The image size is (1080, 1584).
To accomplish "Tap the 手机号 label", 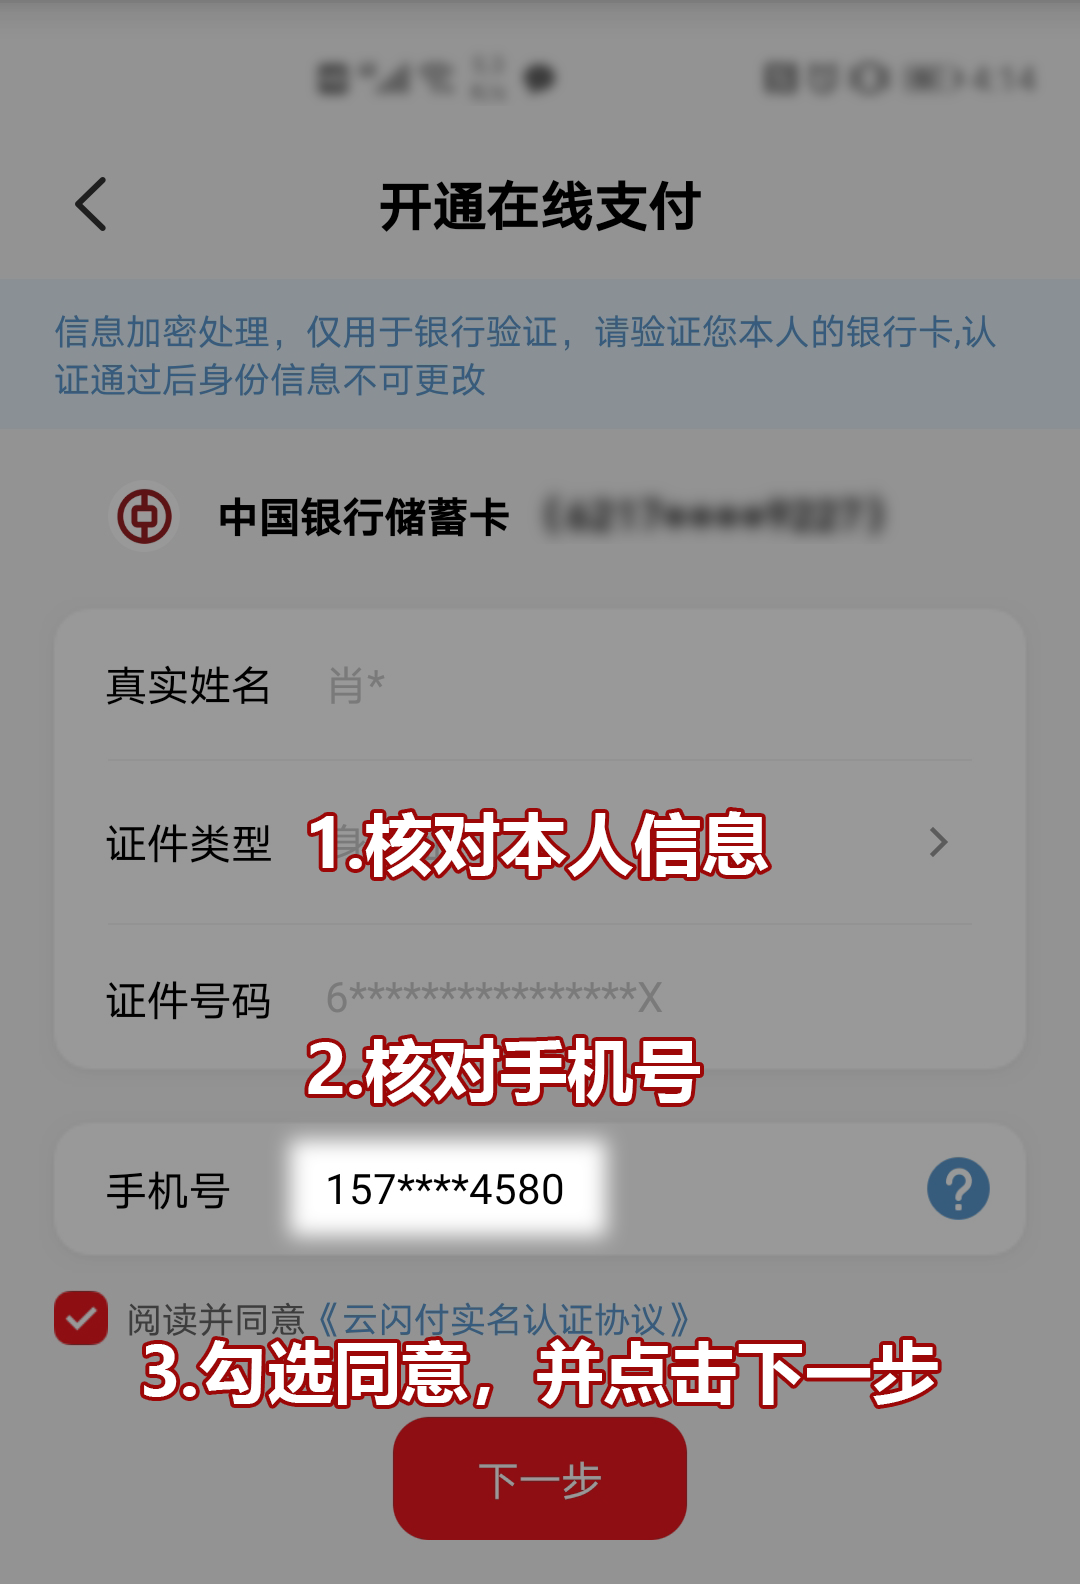I will pos(168,1190).
